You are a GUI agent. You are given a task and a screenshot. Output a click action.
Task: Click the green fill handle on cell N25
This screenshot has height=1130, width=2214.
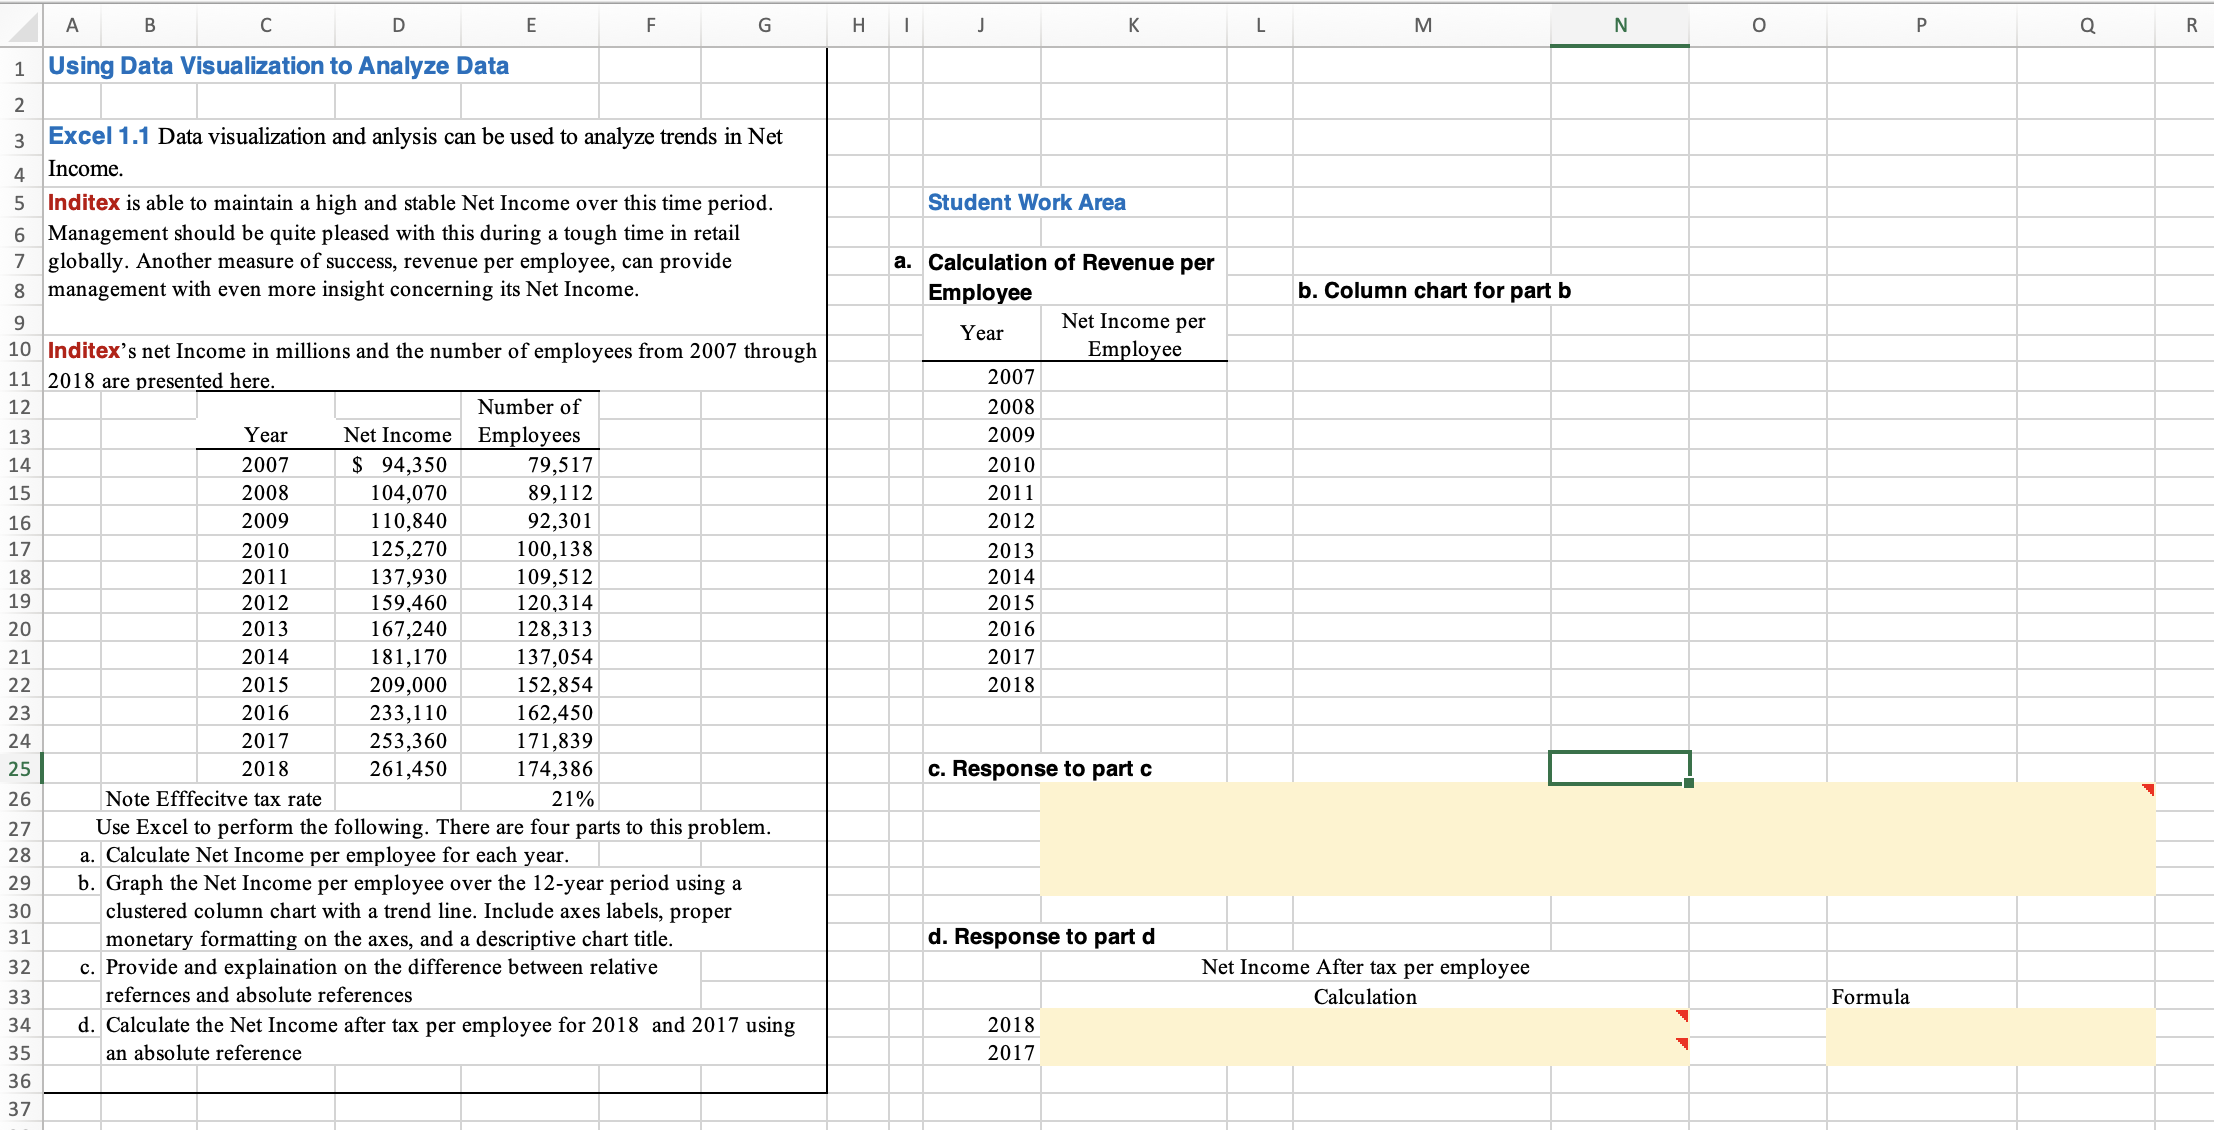coord(1686,783)
